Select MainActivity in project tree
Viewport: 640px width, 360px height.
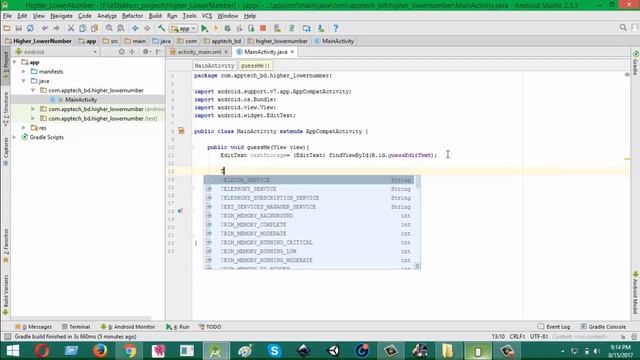(81, 100)
